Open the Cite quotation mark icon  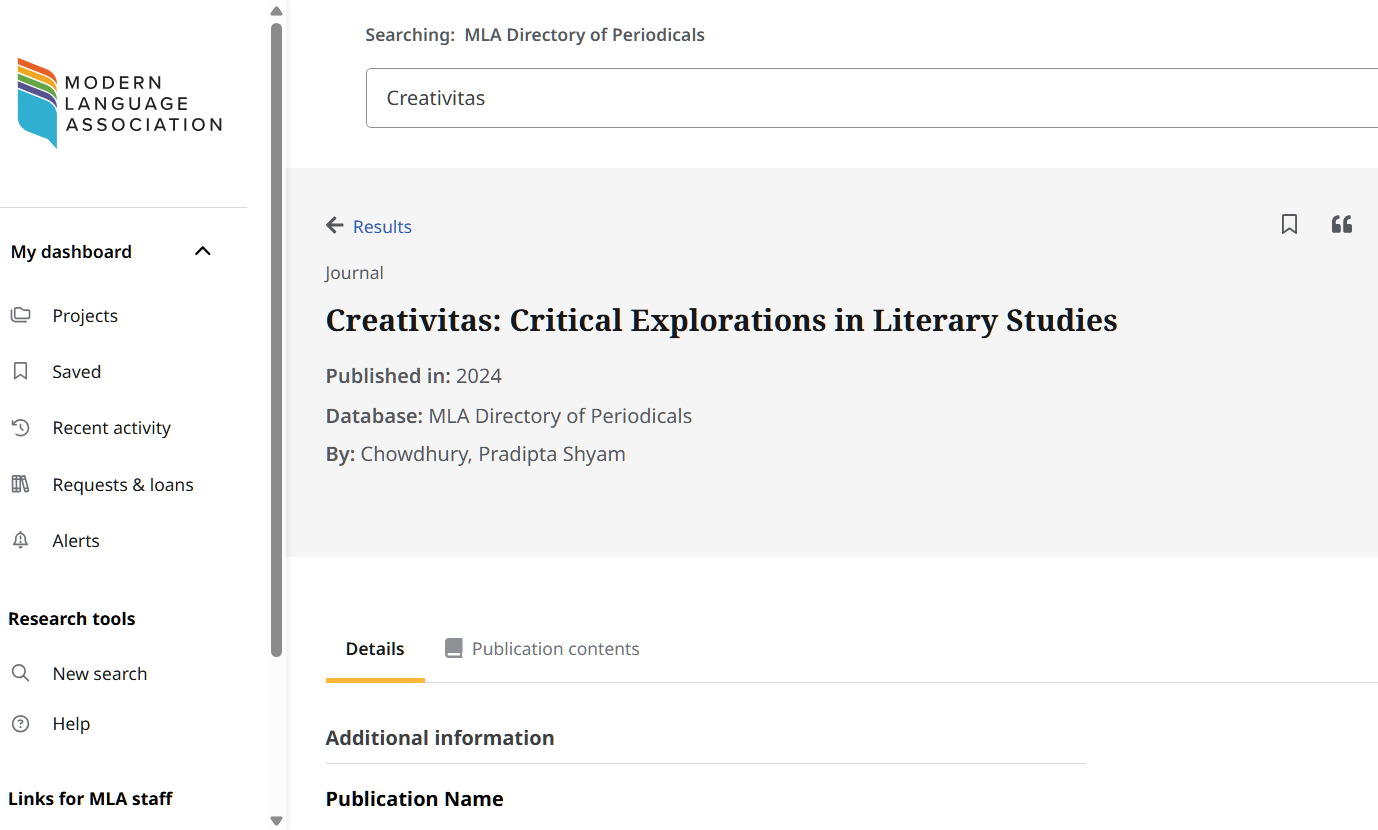tap(1342, 224)
